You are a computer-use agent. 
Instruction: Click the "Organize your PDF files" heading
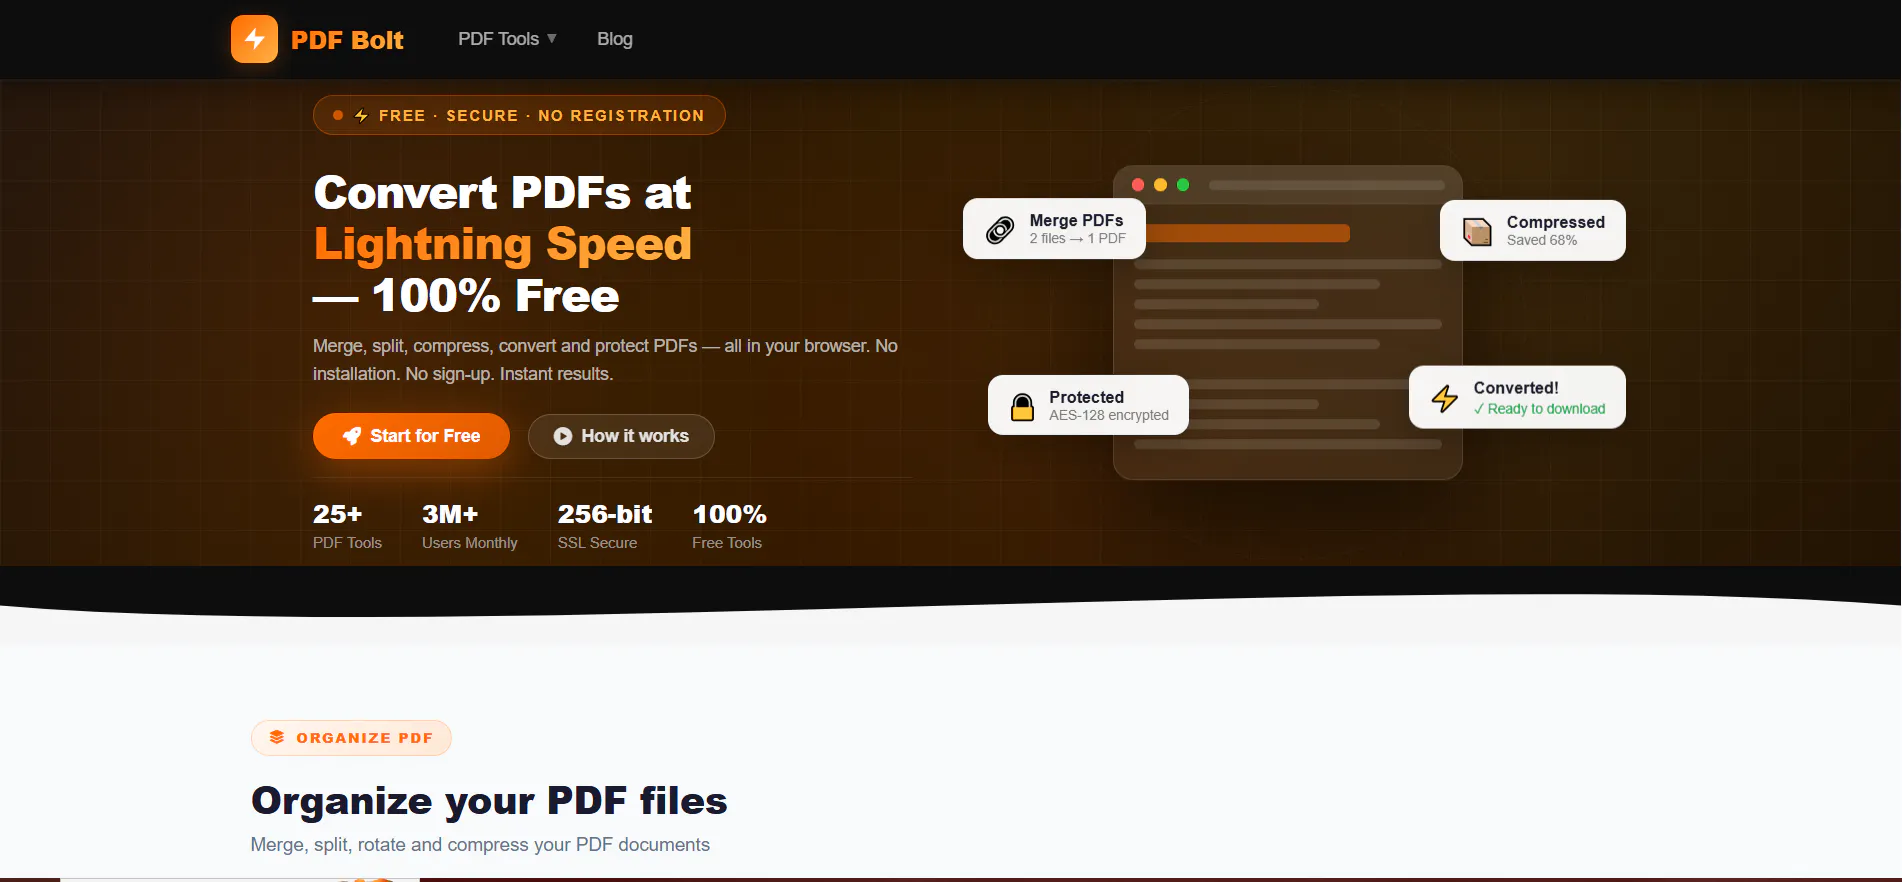489,801
